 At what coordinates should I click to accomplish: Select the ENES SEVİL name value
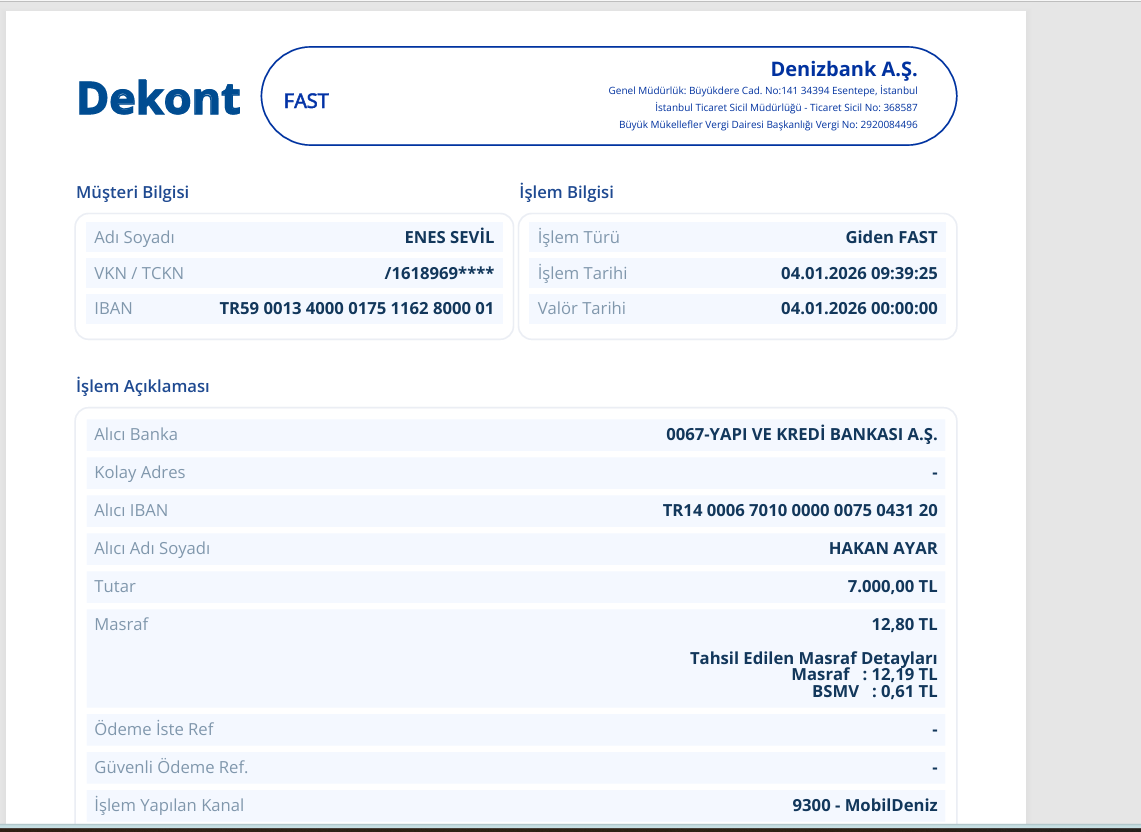pyautogui.click(x=449, y=237)
